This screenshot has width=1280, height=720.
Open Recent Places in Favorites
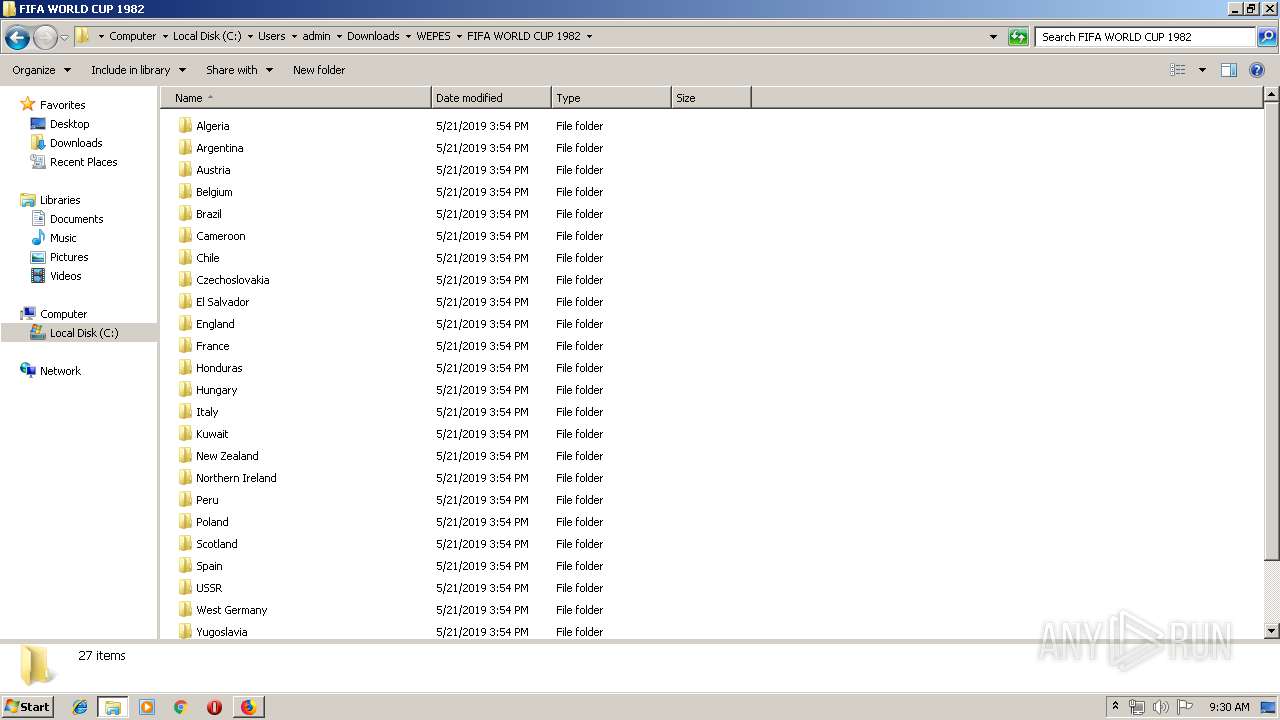[x=83, y=162]
